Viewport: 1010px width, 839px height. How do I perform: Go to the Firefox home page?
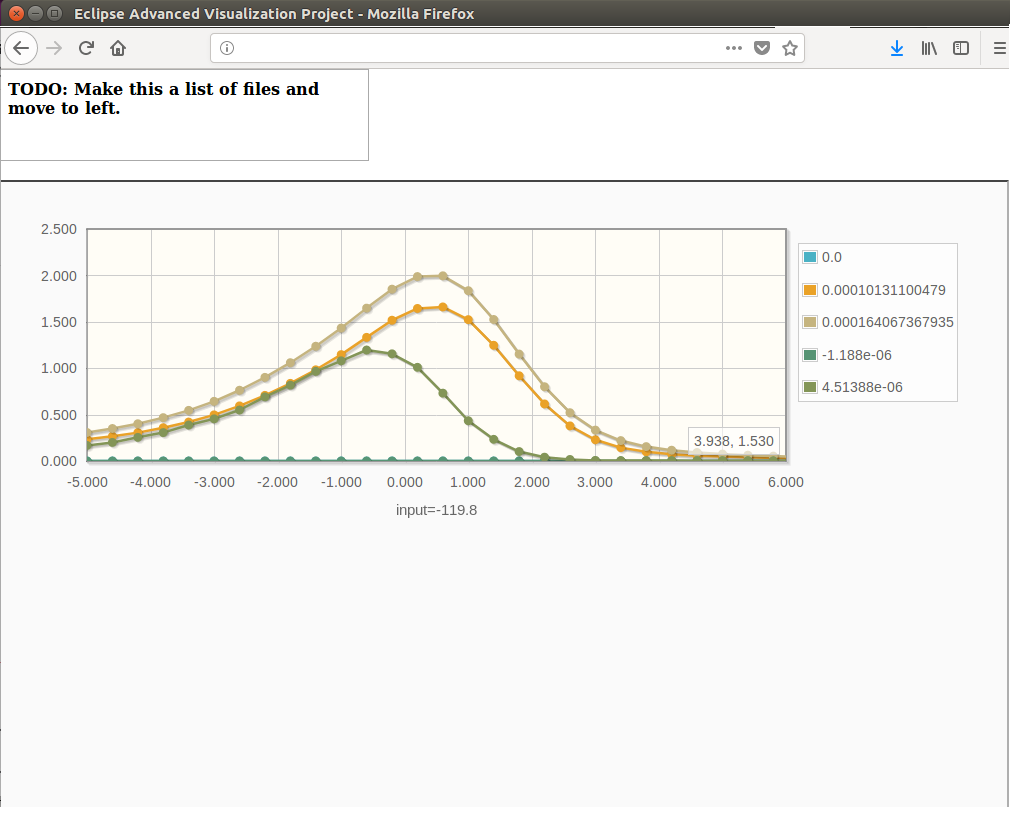point(118,48)
